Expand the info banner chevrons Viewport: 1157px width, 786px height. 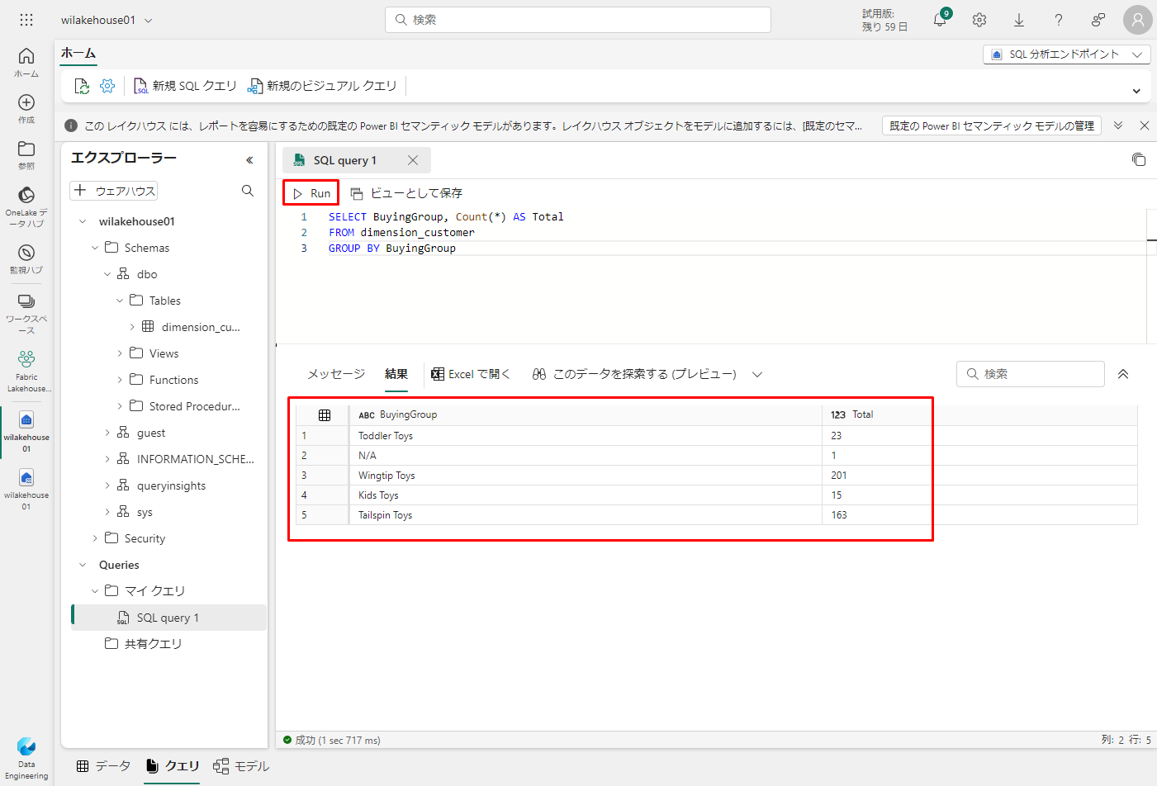point(1119,125)
